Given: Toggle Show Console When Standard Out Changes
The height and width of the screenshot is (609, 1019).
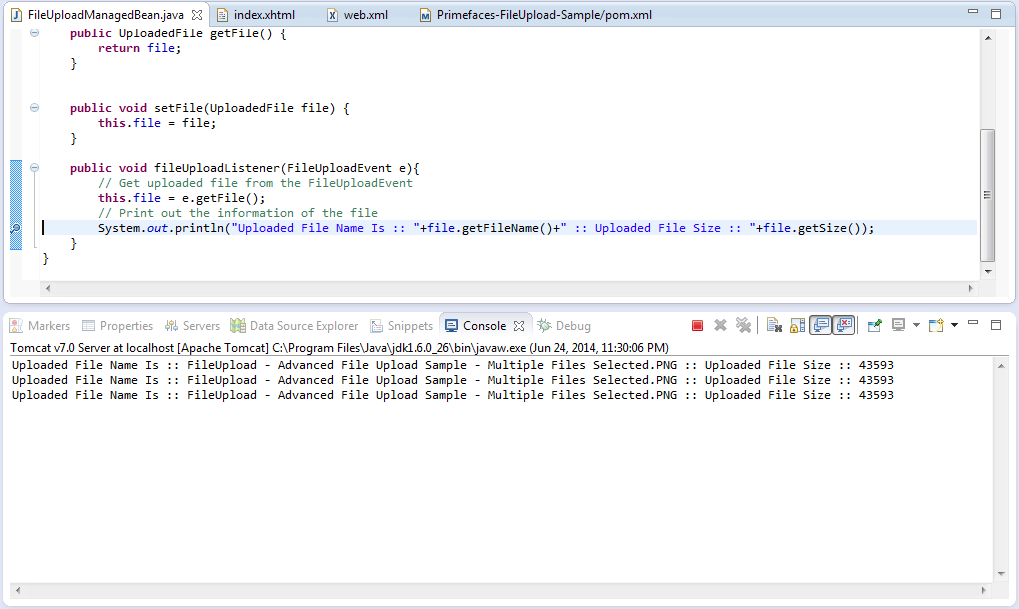Looking at the screenshot, I should pos(821,326).
